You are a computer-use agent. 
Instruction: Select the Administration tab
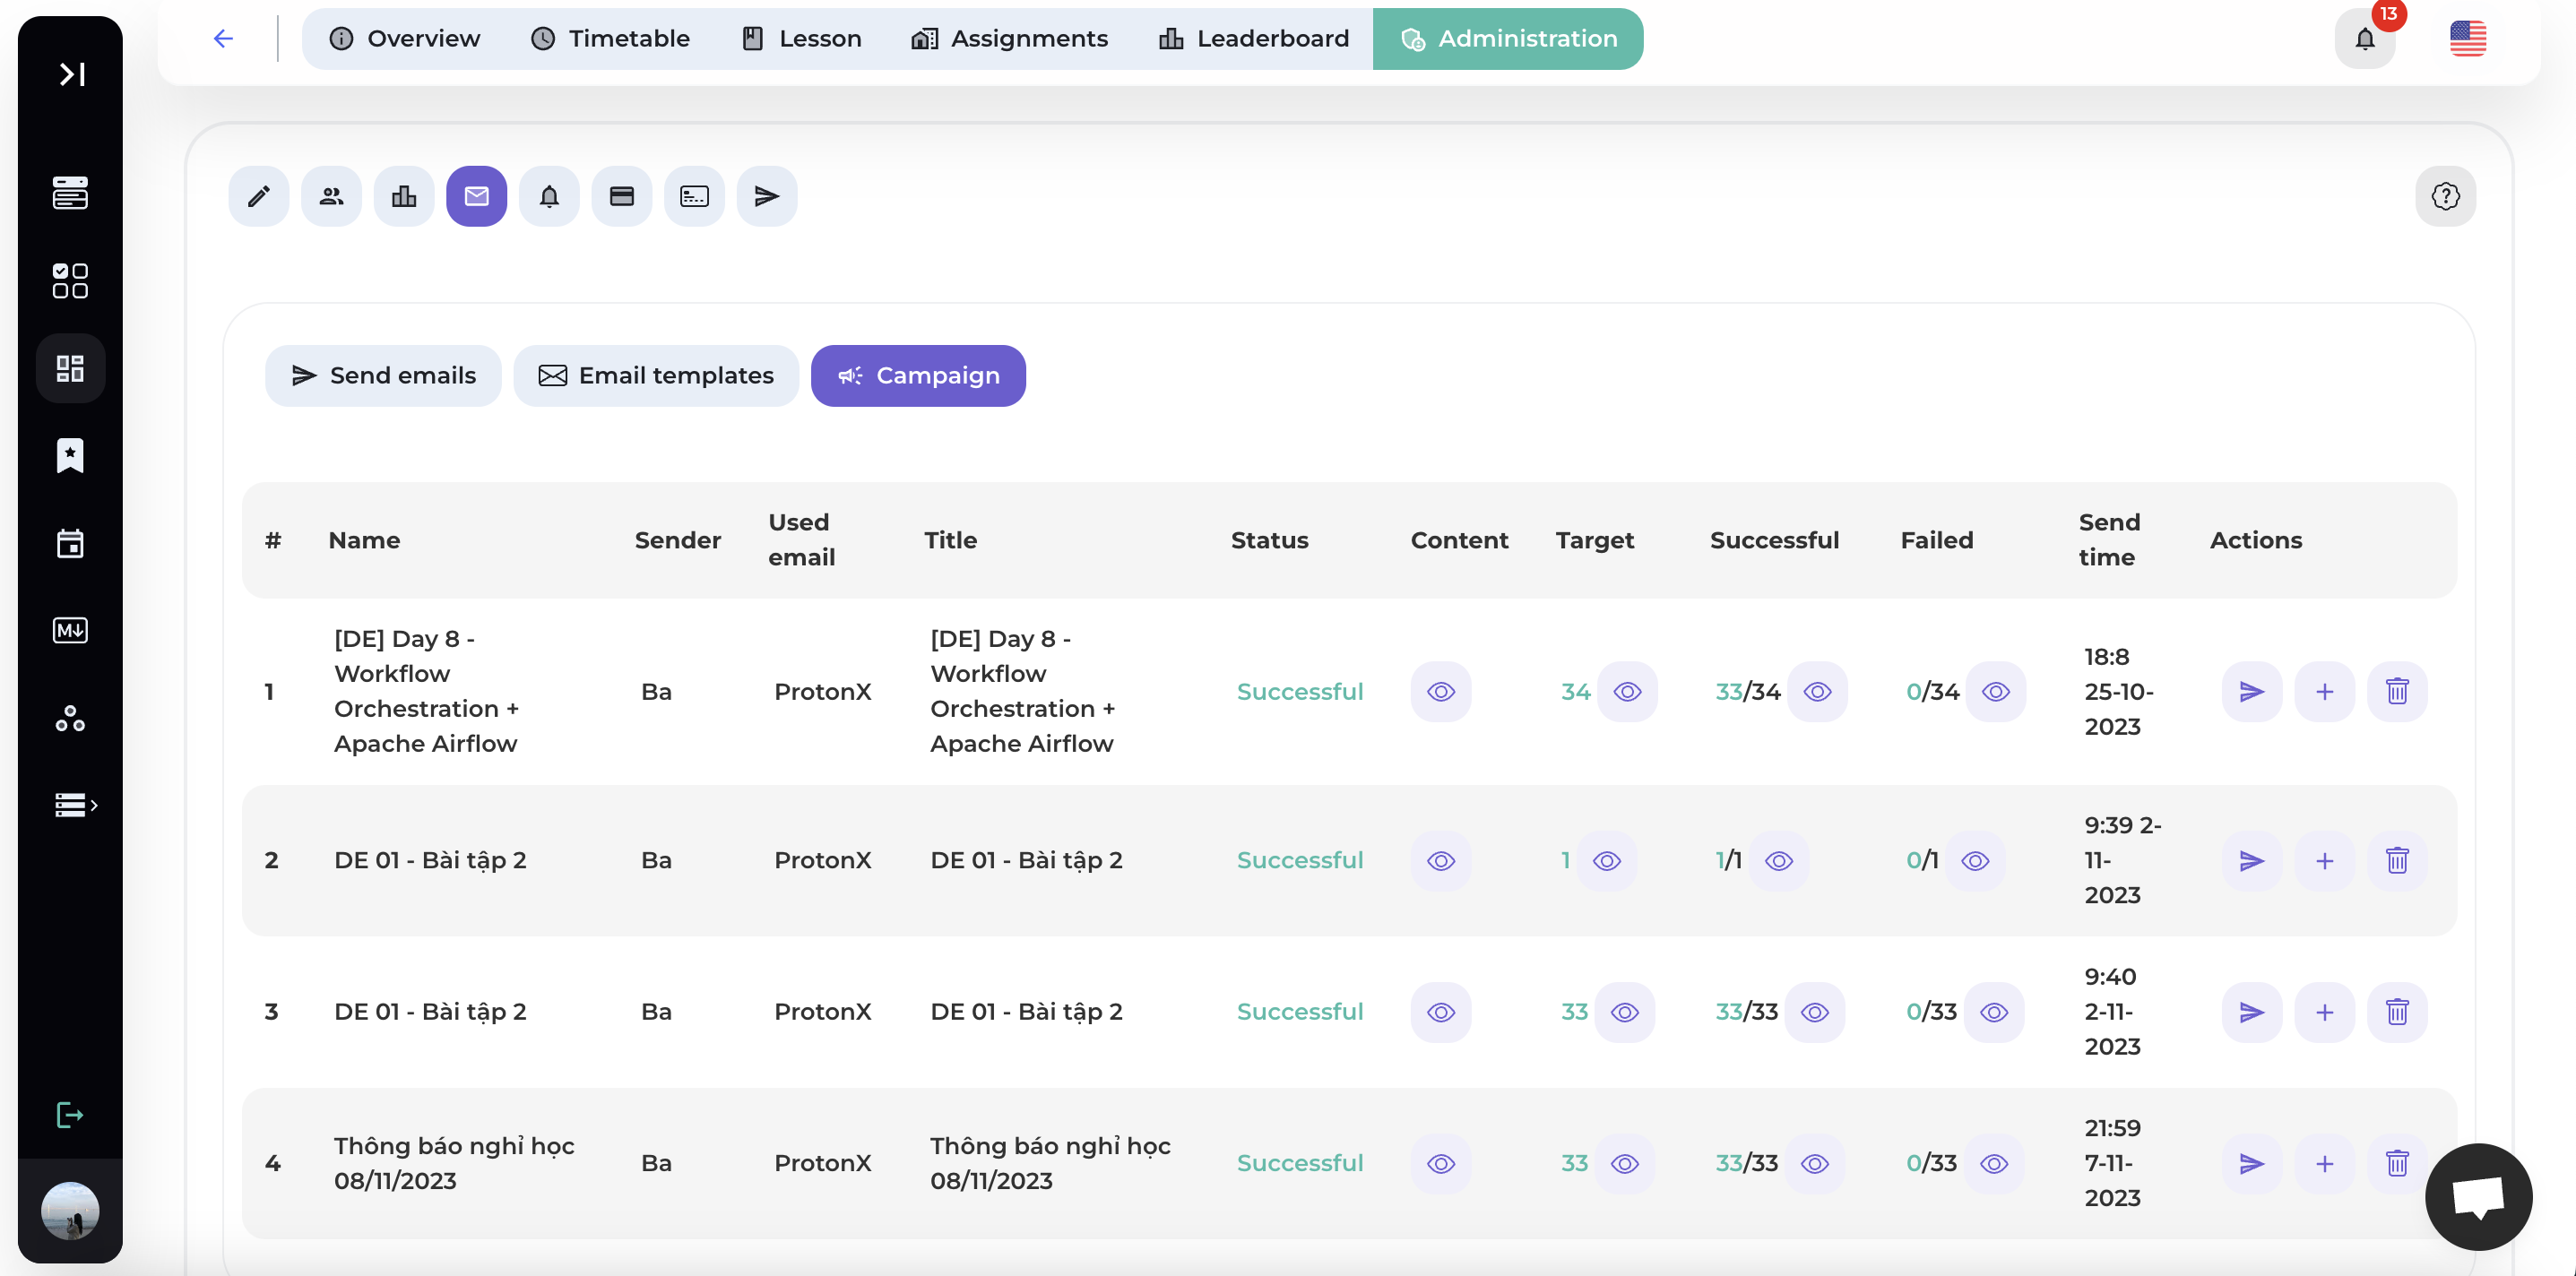pos(1507,39)
